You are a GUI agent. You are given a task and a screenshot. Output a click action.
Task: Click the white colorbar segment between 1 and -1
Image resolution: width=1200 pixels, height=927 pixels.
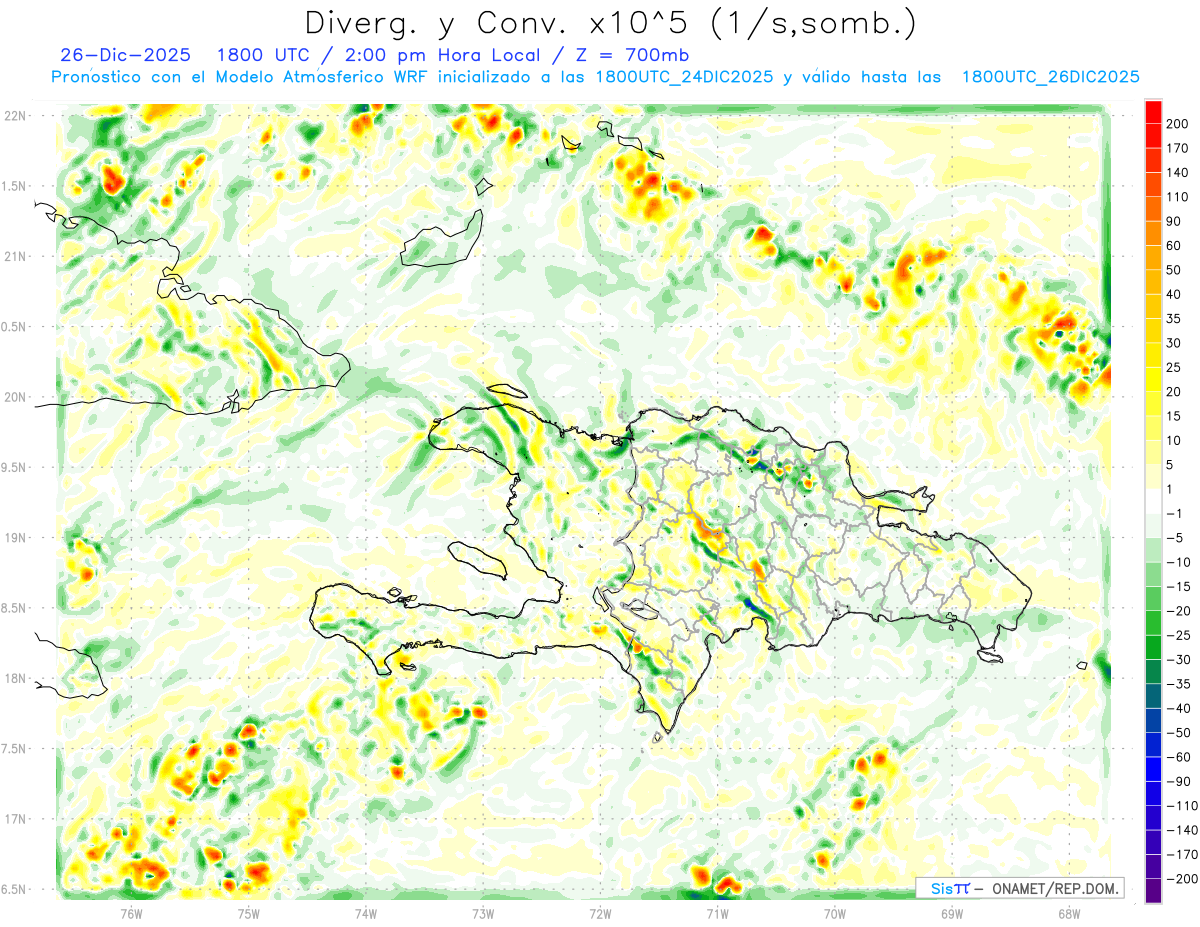1153,501
